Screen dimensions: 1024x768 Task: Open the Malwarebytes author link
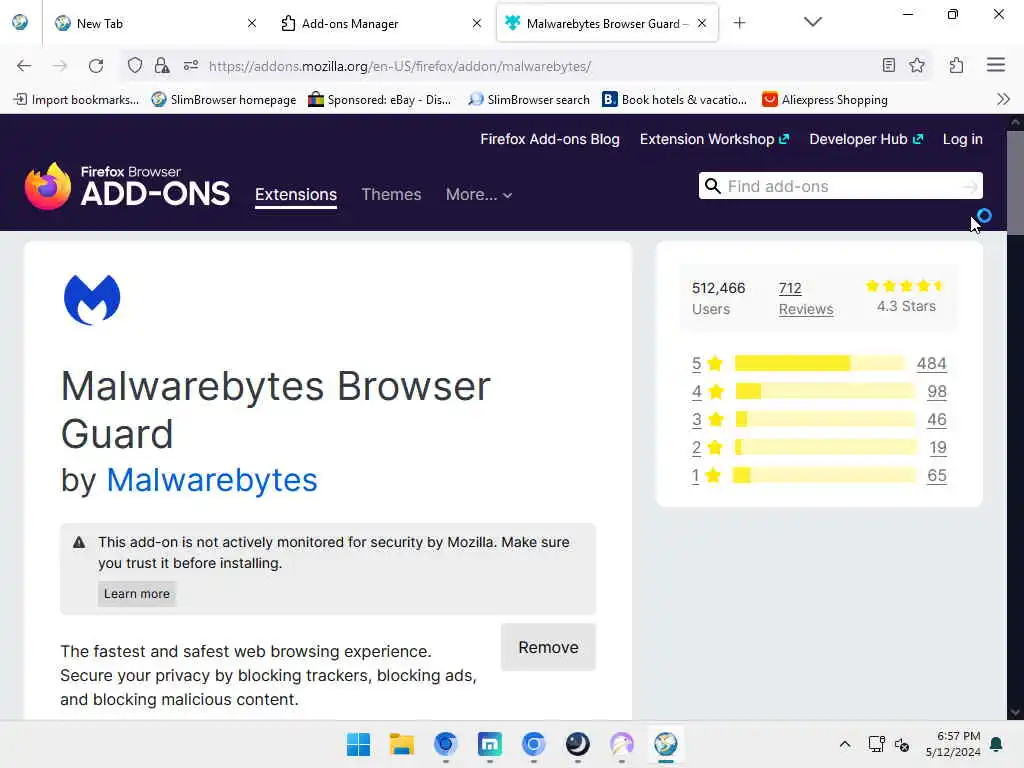(212, 480)
